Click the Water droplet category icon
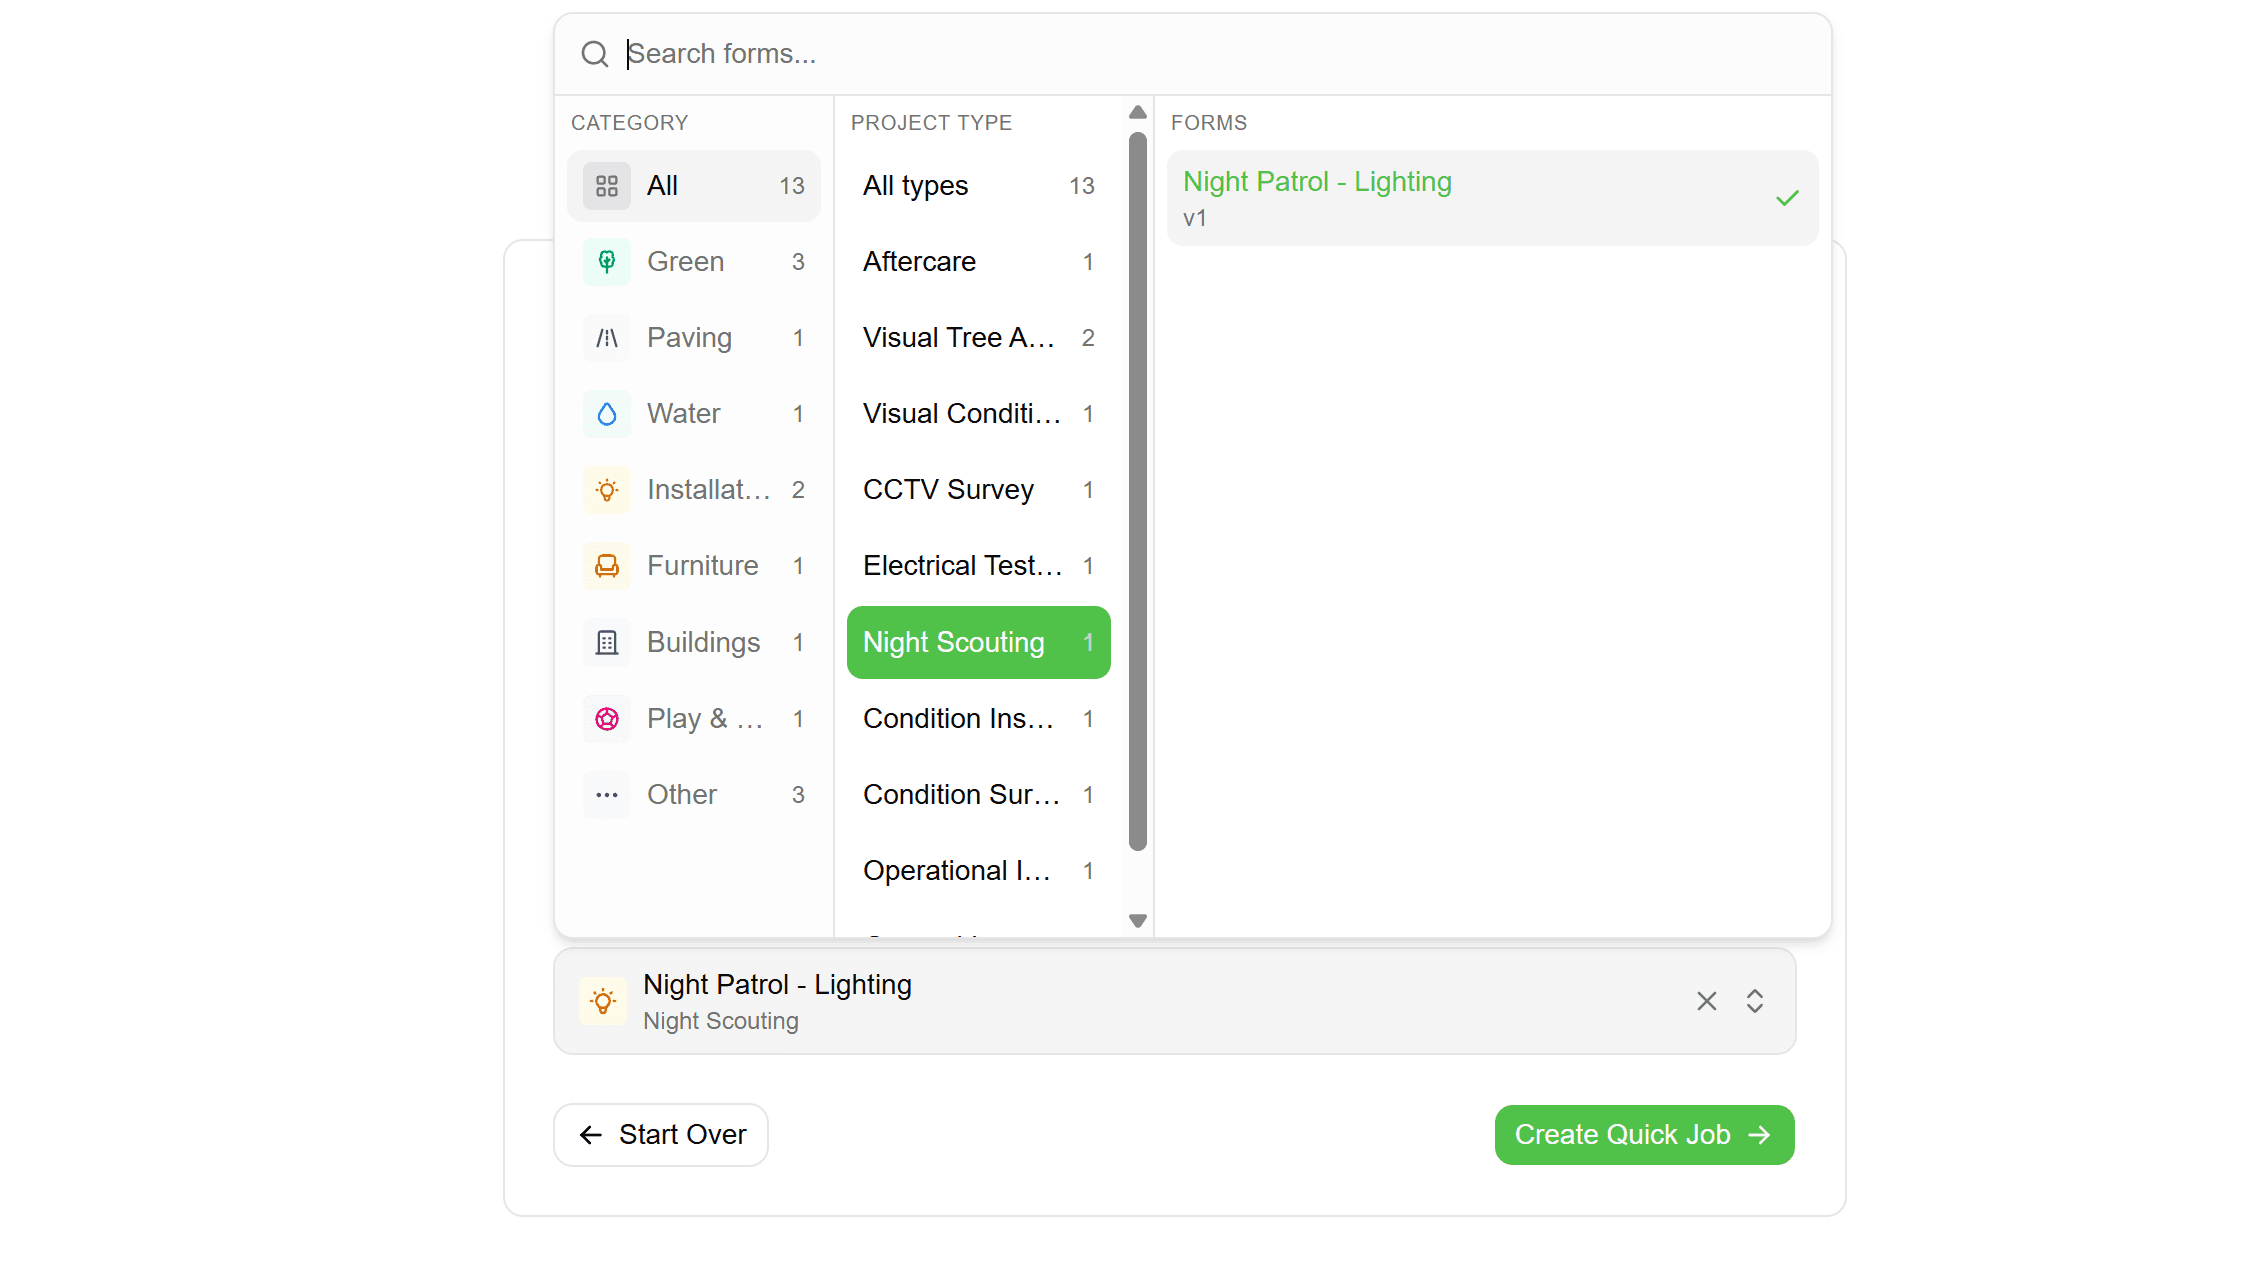 click(x=607, y=413)
